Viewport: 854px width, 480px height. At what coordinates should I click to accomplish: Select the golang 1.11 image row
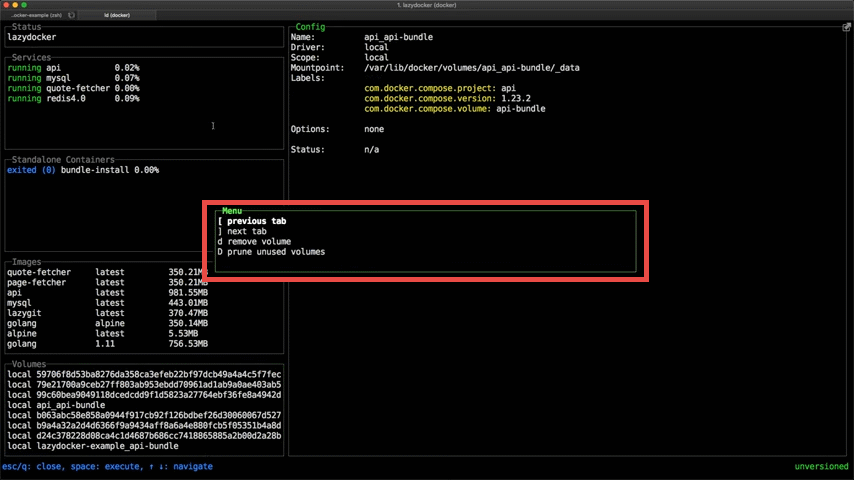pyautogui.click(x=106, y=344)
